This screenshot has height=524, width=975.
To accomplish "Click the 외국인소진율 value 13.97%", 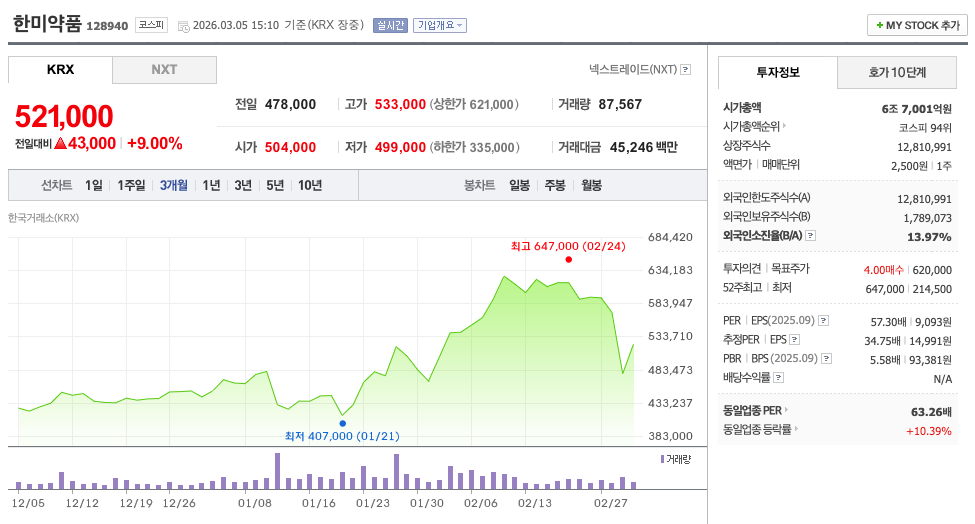I will click(929, 237).
